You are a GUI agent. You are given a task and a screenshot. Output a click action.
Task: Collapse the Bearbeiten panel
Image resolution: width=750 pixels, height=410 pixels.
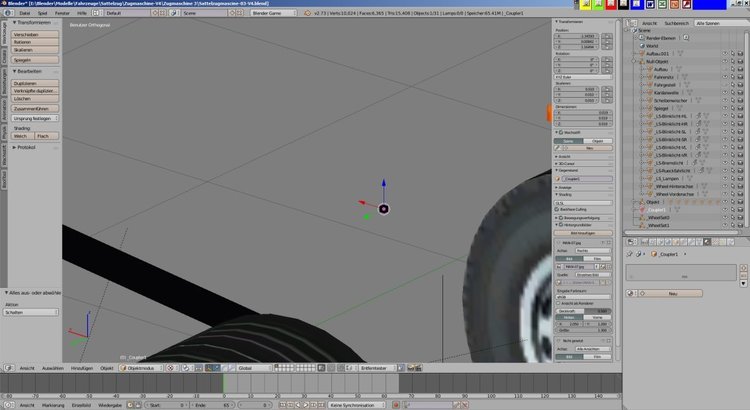coord(27,71)
